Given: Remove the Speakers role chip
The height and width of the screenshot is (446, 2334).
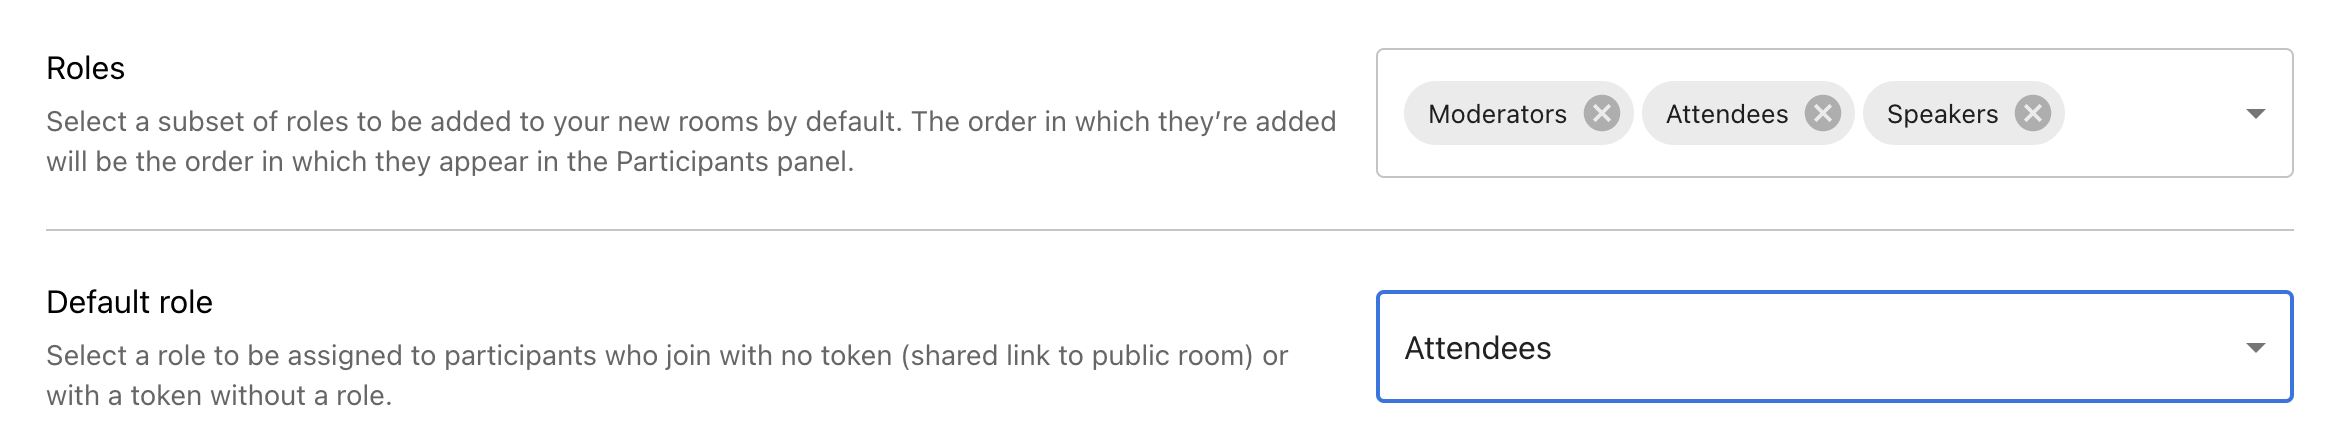Looking at the screenshot, I should tap(2032, 113).
